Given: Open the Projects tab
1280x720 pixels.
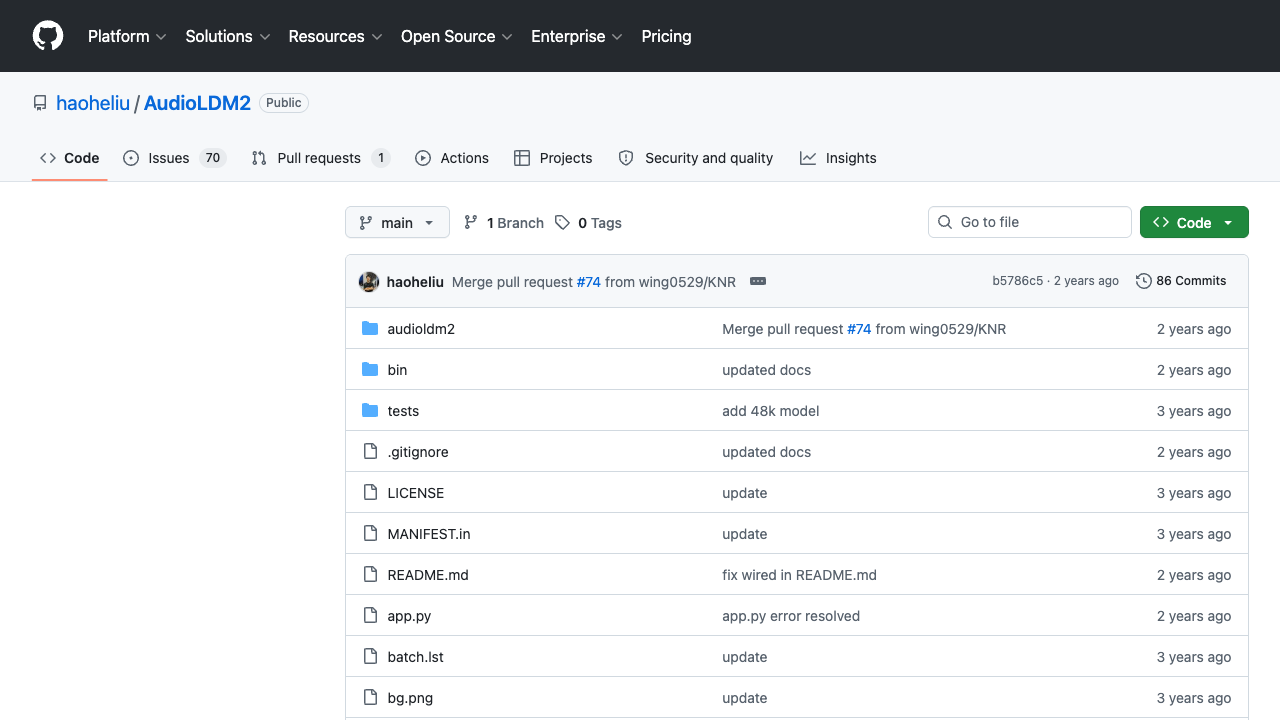Looking at the screenshot, I should pos(553,158).
